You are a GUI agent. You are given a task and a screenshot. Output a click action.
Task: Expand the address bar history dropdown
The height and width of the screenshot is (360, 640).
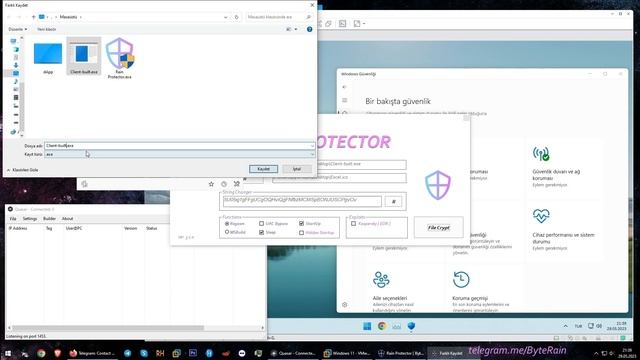coord(226,17)
